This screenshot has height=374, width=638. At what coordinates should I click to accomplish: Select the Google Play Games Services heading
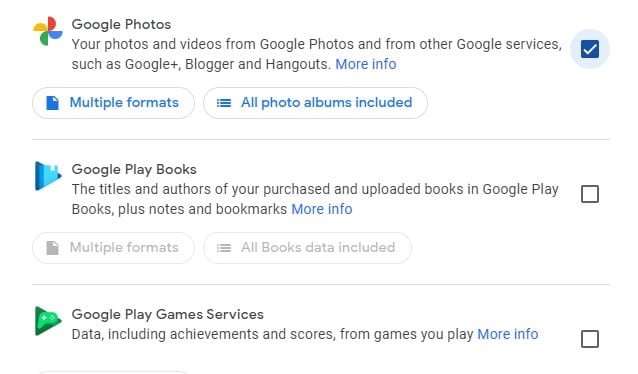point(168,314)
